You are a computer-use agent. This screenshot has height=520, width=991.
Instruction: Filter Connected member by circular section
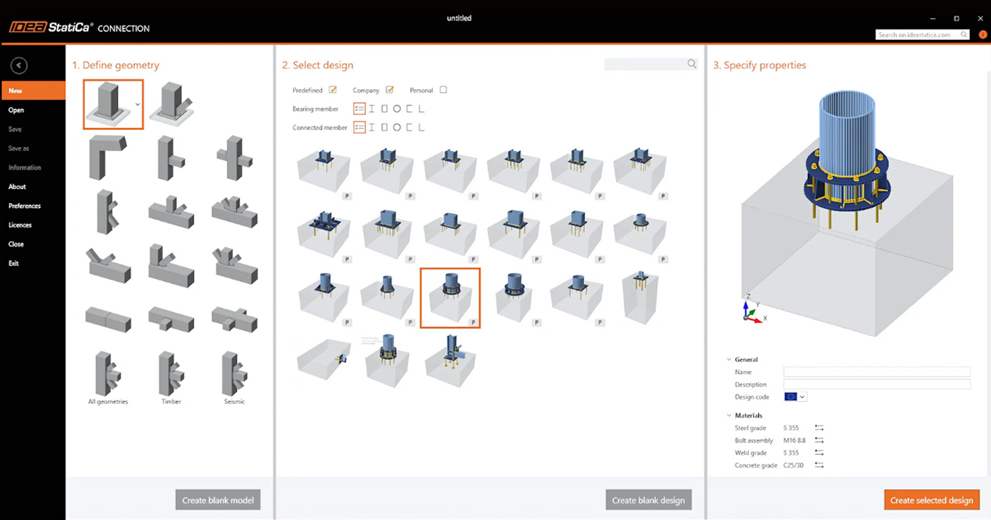click(397, 128)
